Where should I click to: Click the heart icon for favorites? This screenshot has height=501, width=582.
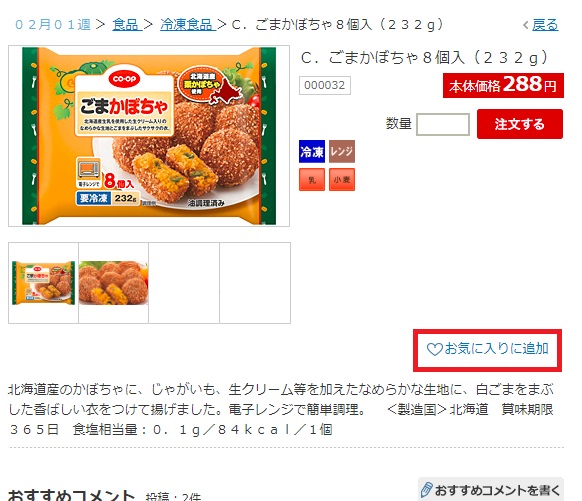434,349
